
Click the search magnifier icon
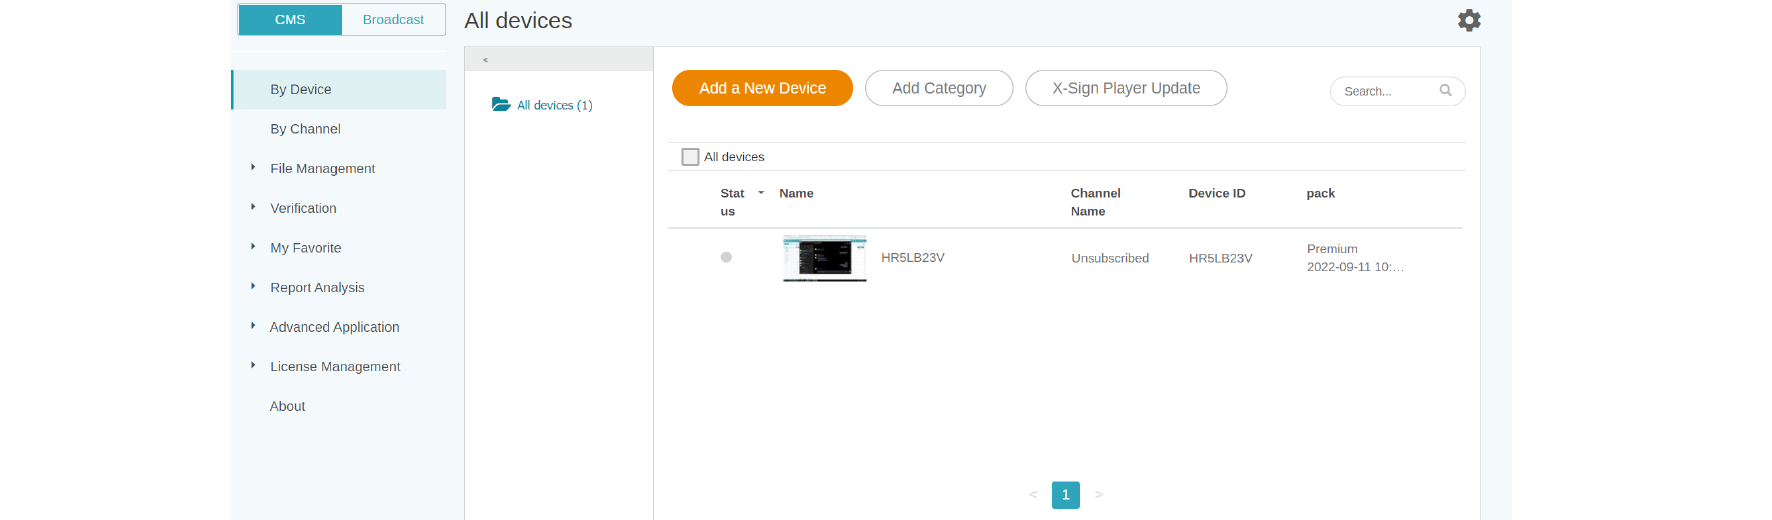[1445, 91]
